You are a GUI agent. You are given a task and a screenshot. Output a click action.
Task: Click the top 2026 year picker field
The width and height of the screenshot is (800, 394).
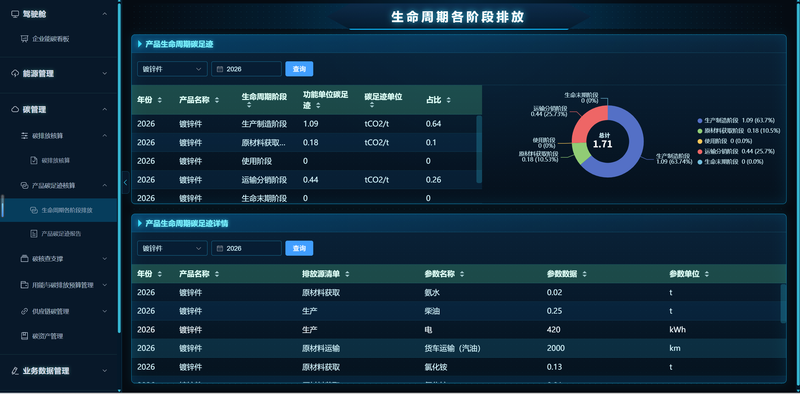pyautogui.click(x=246, y=69)
